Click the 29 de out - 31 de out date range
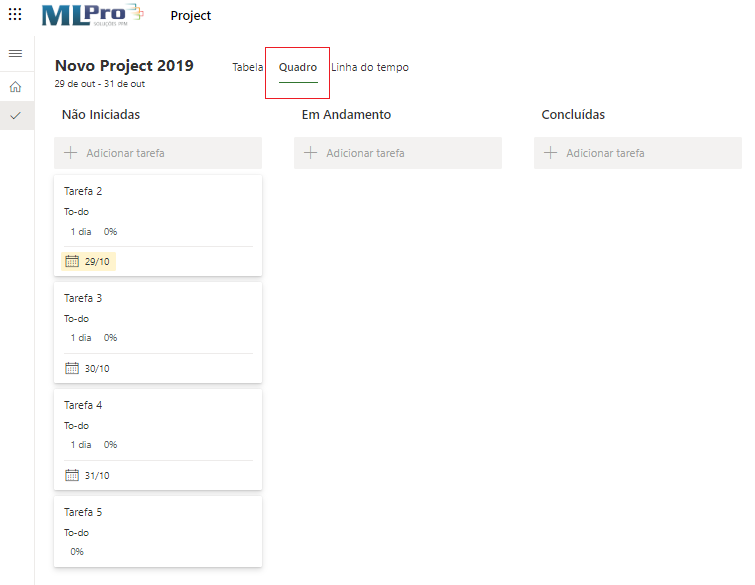This screenshot has height=585, width=755. click(x=100, y=84)
